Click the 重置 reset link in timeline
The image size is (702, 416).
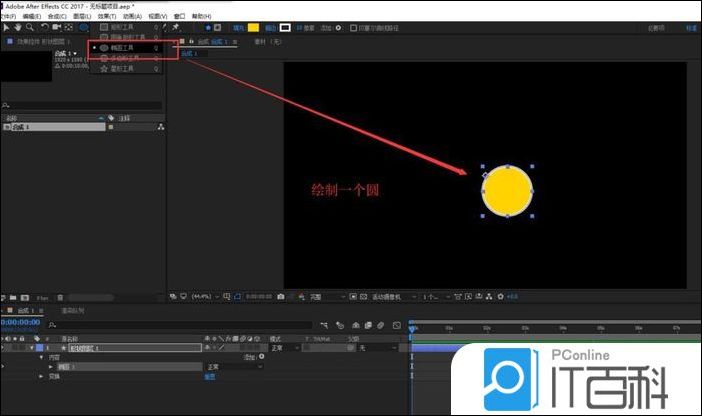[x=210, y=377]
